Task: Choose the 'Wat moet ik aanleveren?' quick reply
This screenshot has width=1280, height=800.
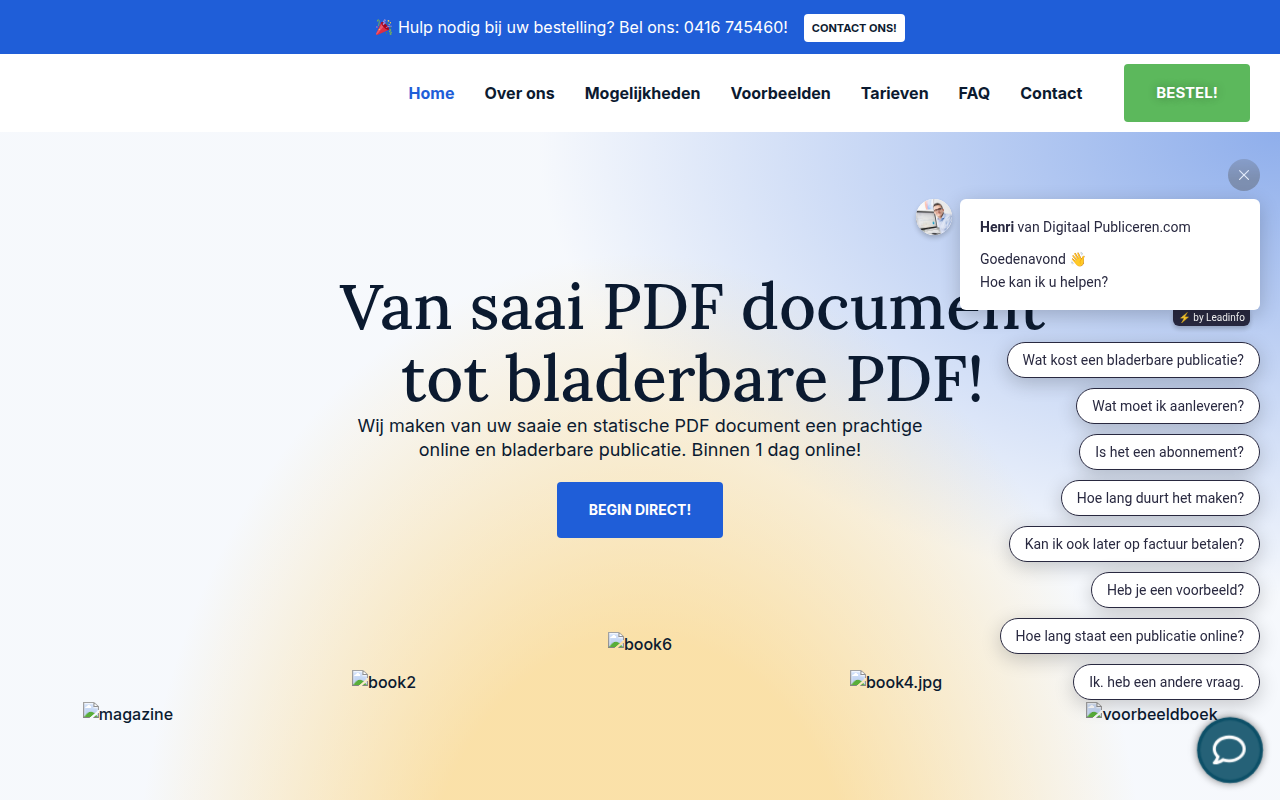Action: pos(1168,406)
